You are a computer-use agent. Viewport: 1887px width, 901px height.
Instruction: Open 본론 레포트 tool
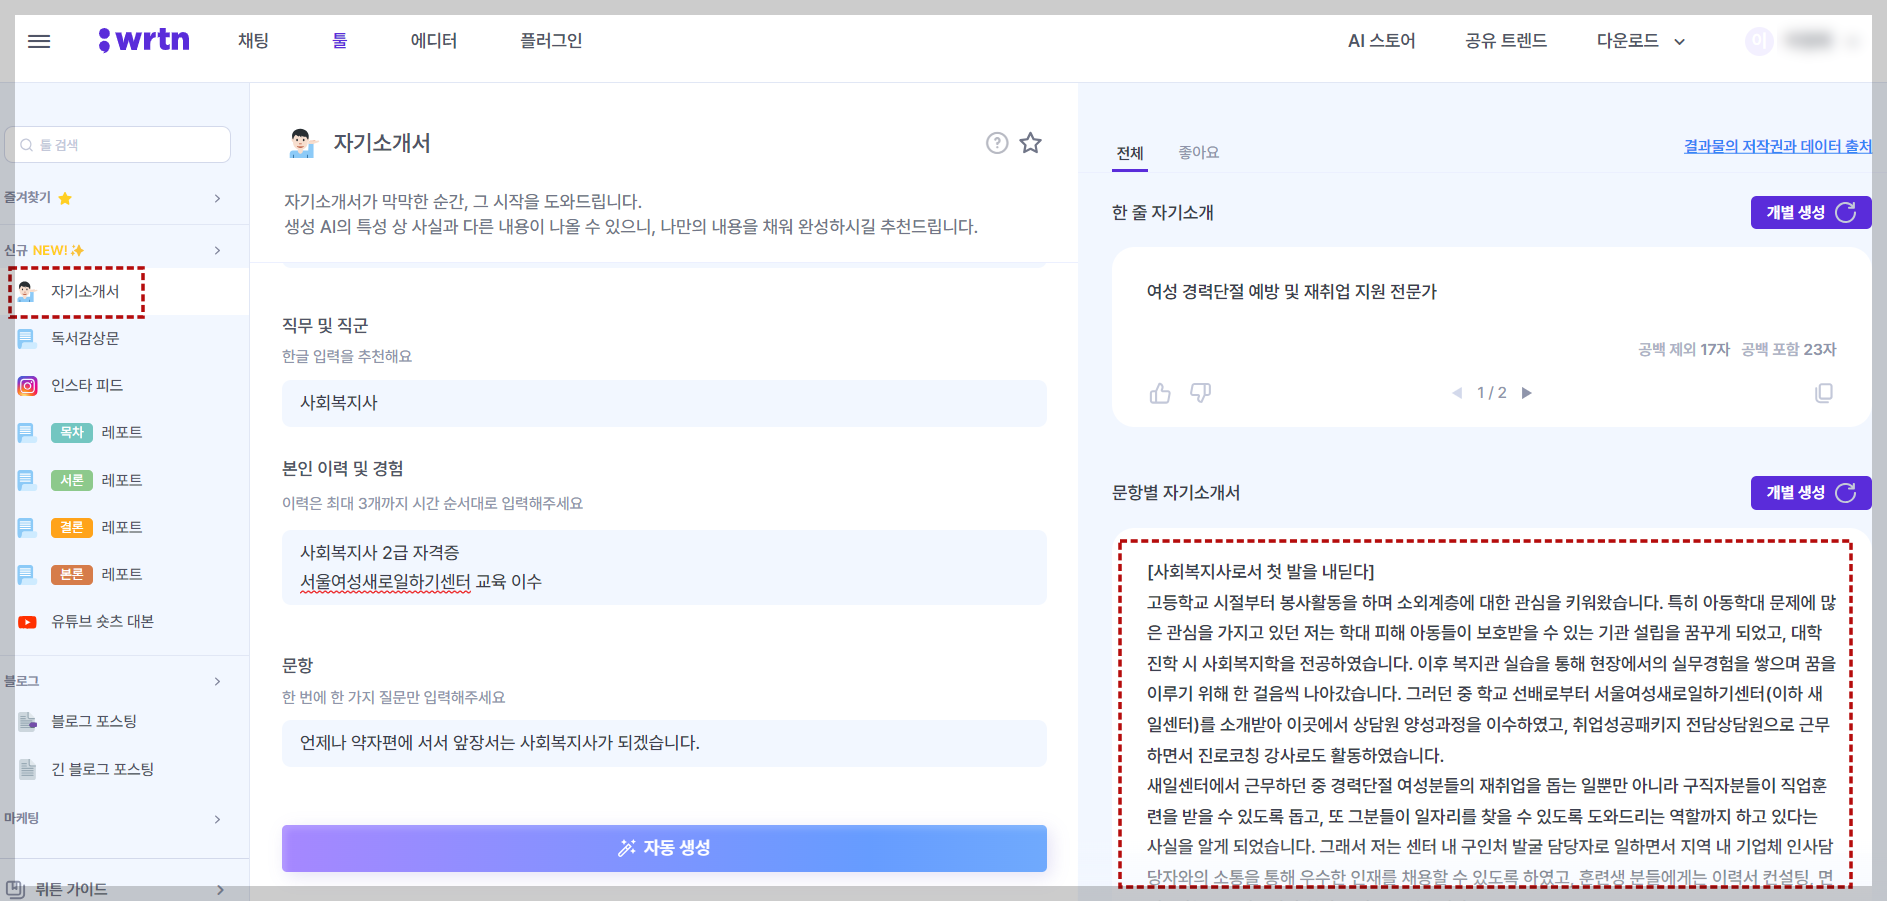pyautogui.click(x=96, y=574)
